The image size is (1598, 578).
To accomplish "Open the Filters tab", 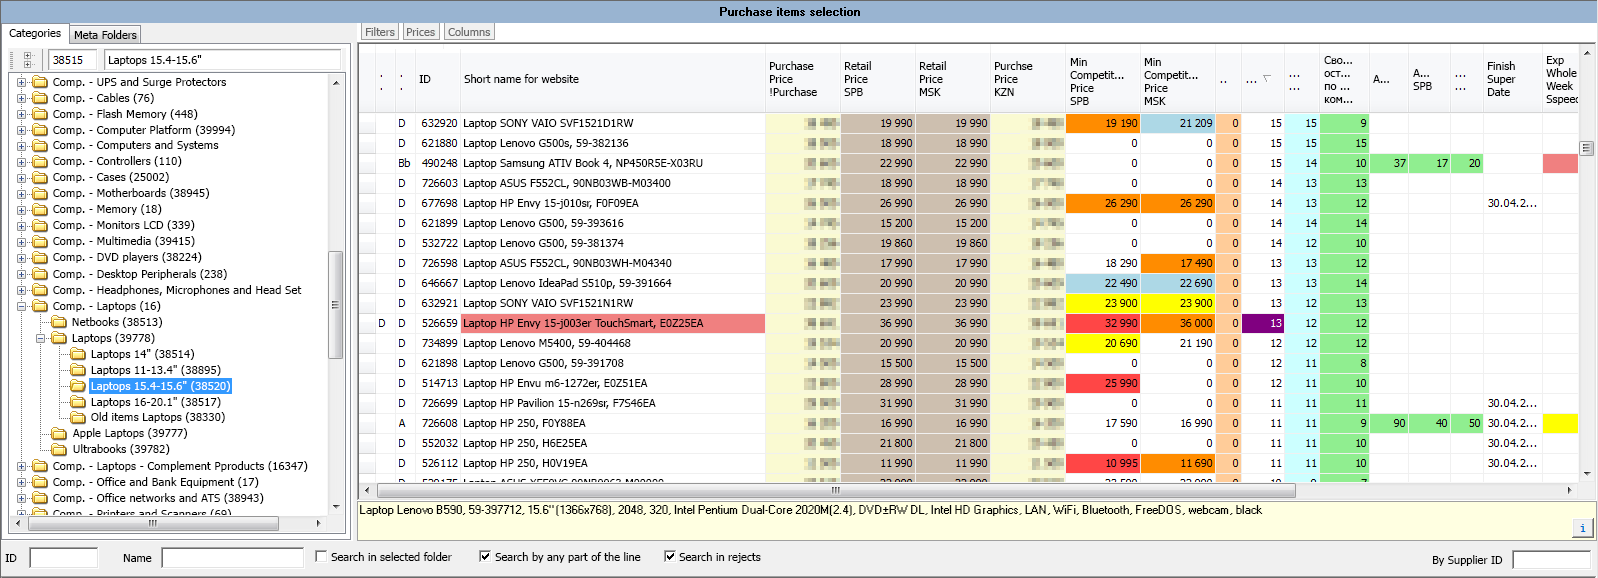I will pos(380,32).
